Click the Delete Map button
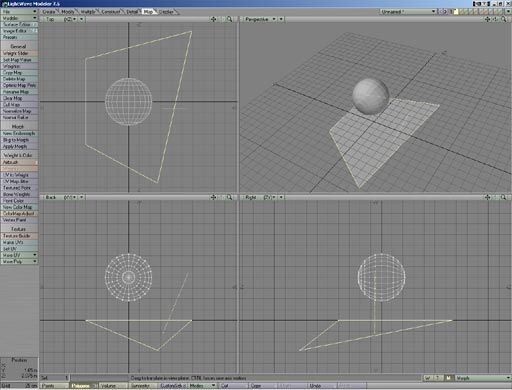The height and width of the screenshot is (390, 512). 19,79
